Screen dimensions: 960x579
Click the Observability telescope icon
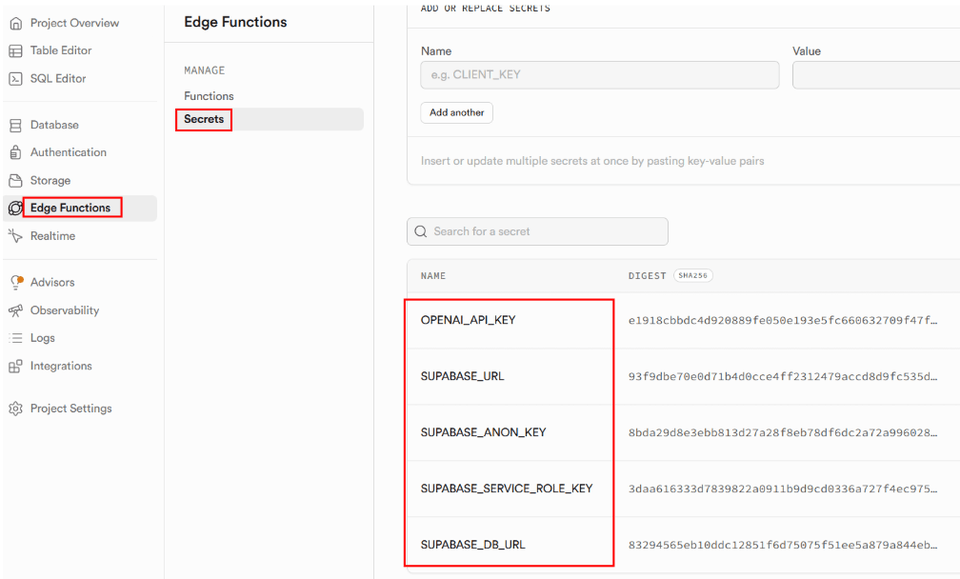coord(16,310)
